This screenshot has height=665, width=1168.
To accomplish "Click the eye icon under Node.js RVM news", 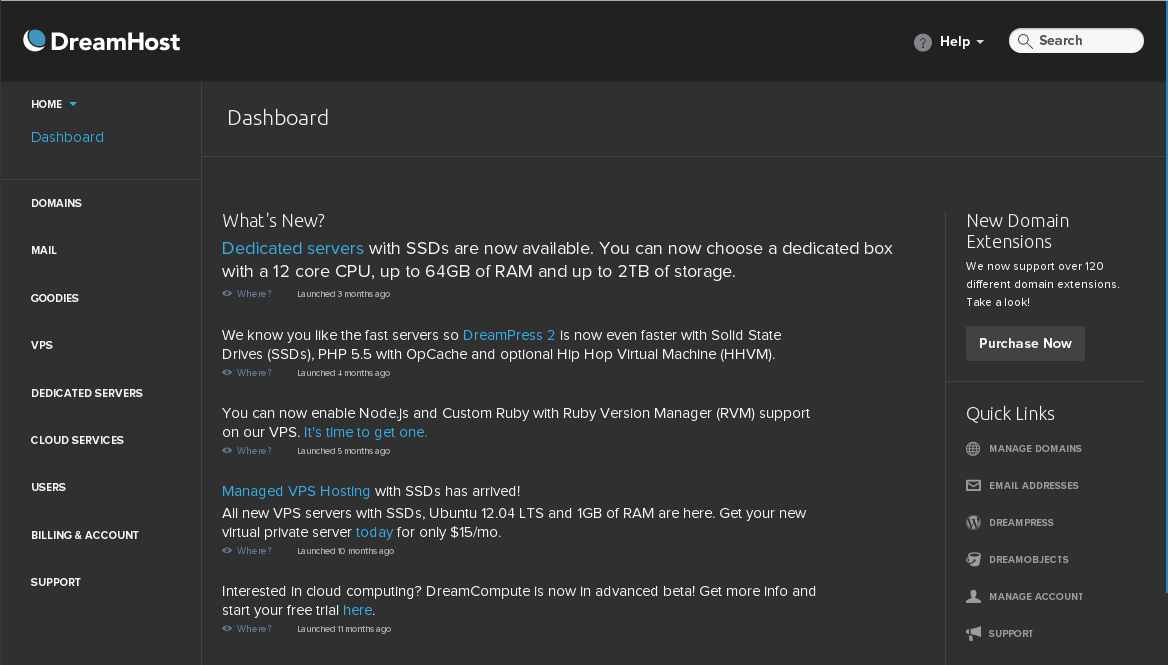I will pyautogui.click(x=227, y=451).
